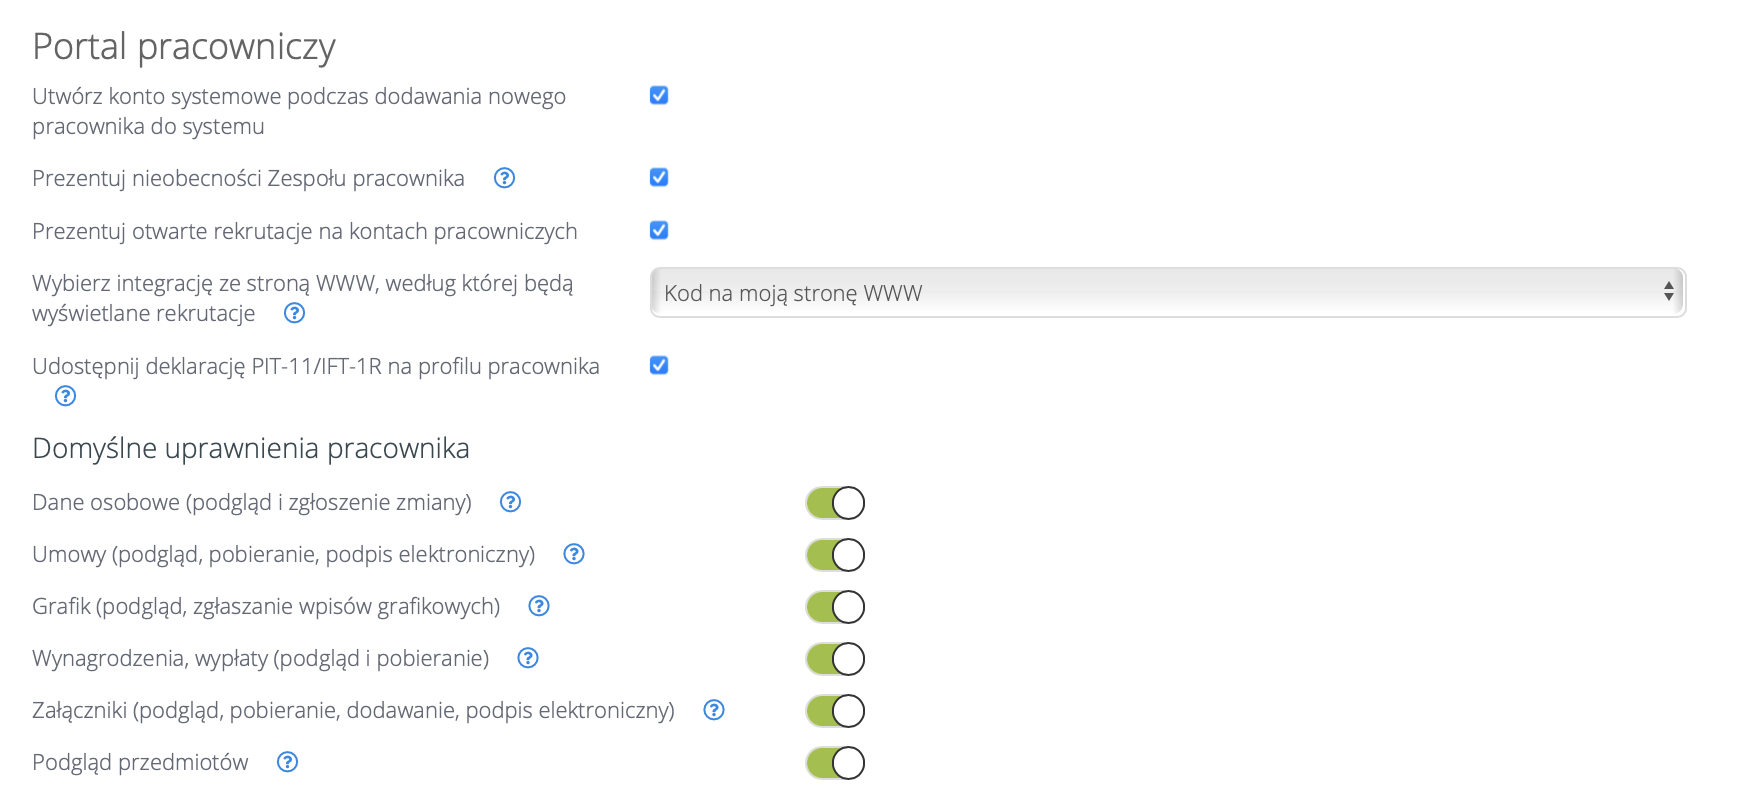The height and width of the screenshot is (802, 1762).
Task: Toggle Prezentuj nieobecności Zespołu pracownika checkbox
Action: (659, 177)
